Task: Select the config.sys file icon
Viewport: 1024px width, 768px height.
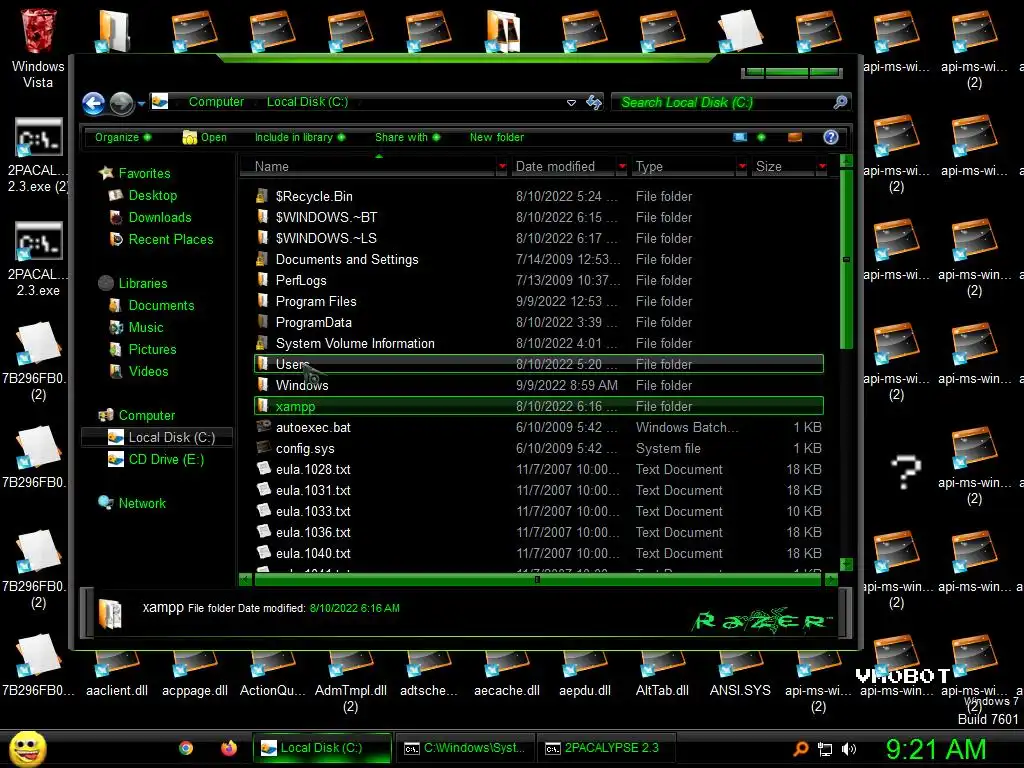Action: 264,447
